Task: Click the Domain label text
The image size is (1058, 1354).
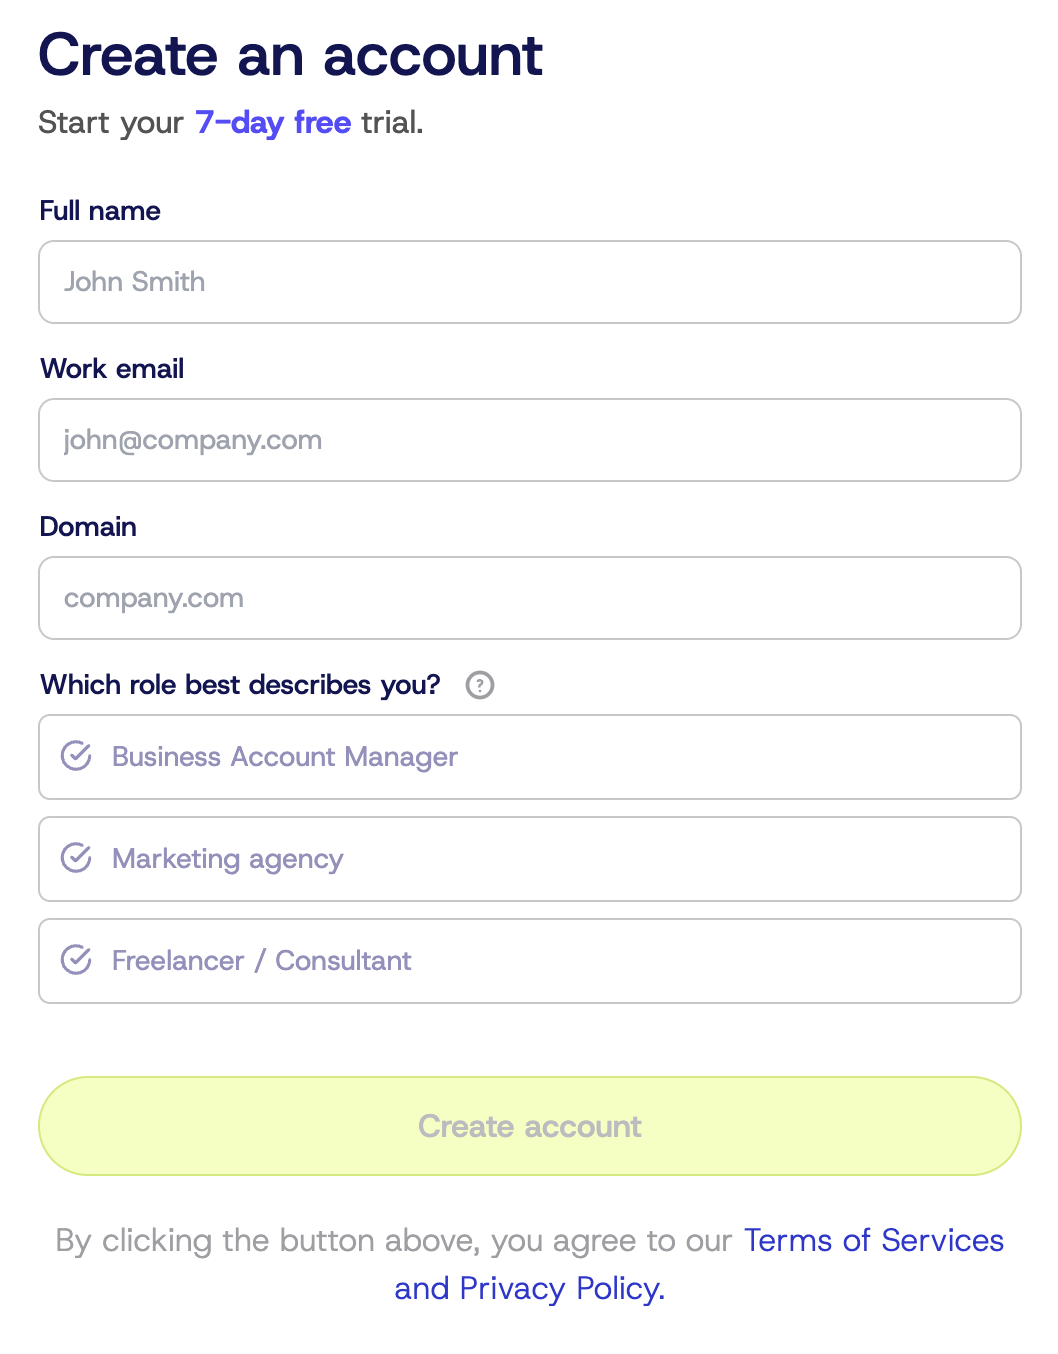Action: [88, 527]
